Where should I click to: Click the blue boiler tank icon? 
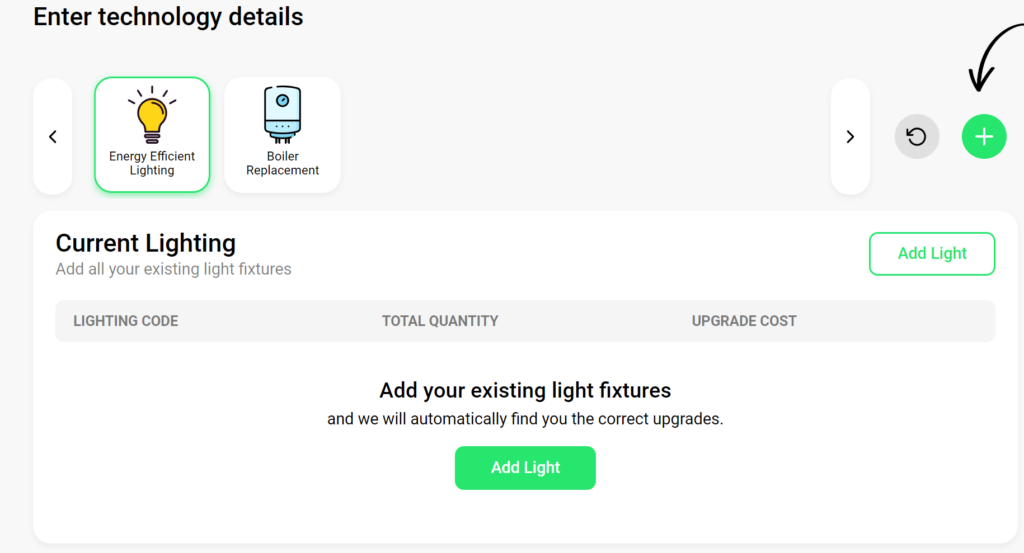[282, 115]
